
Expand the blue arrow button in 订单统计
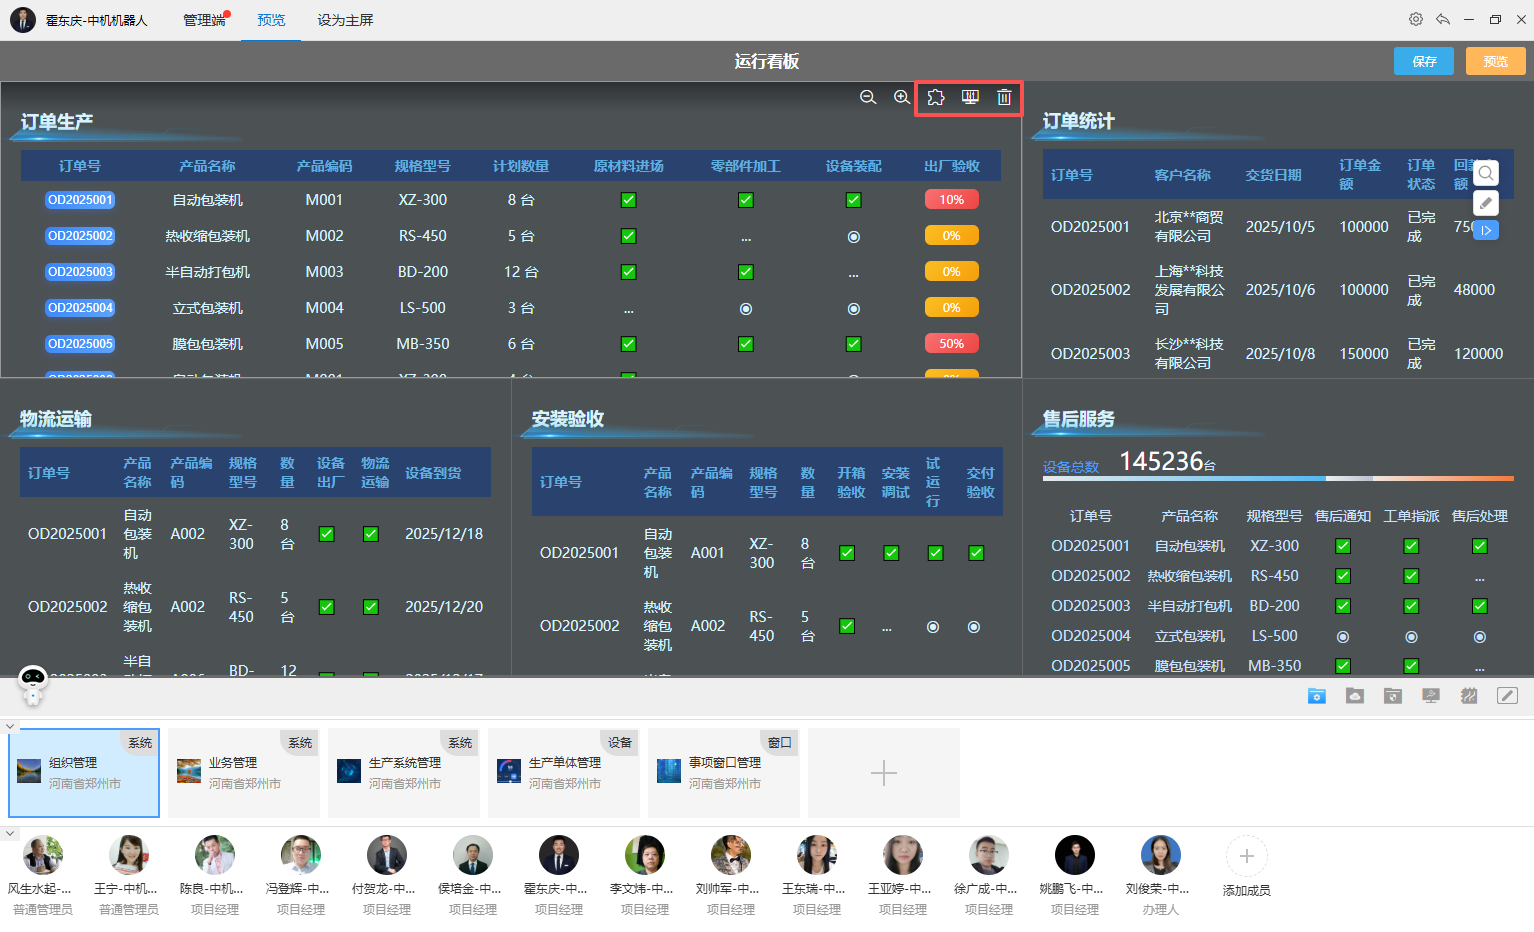[1486, 230]
